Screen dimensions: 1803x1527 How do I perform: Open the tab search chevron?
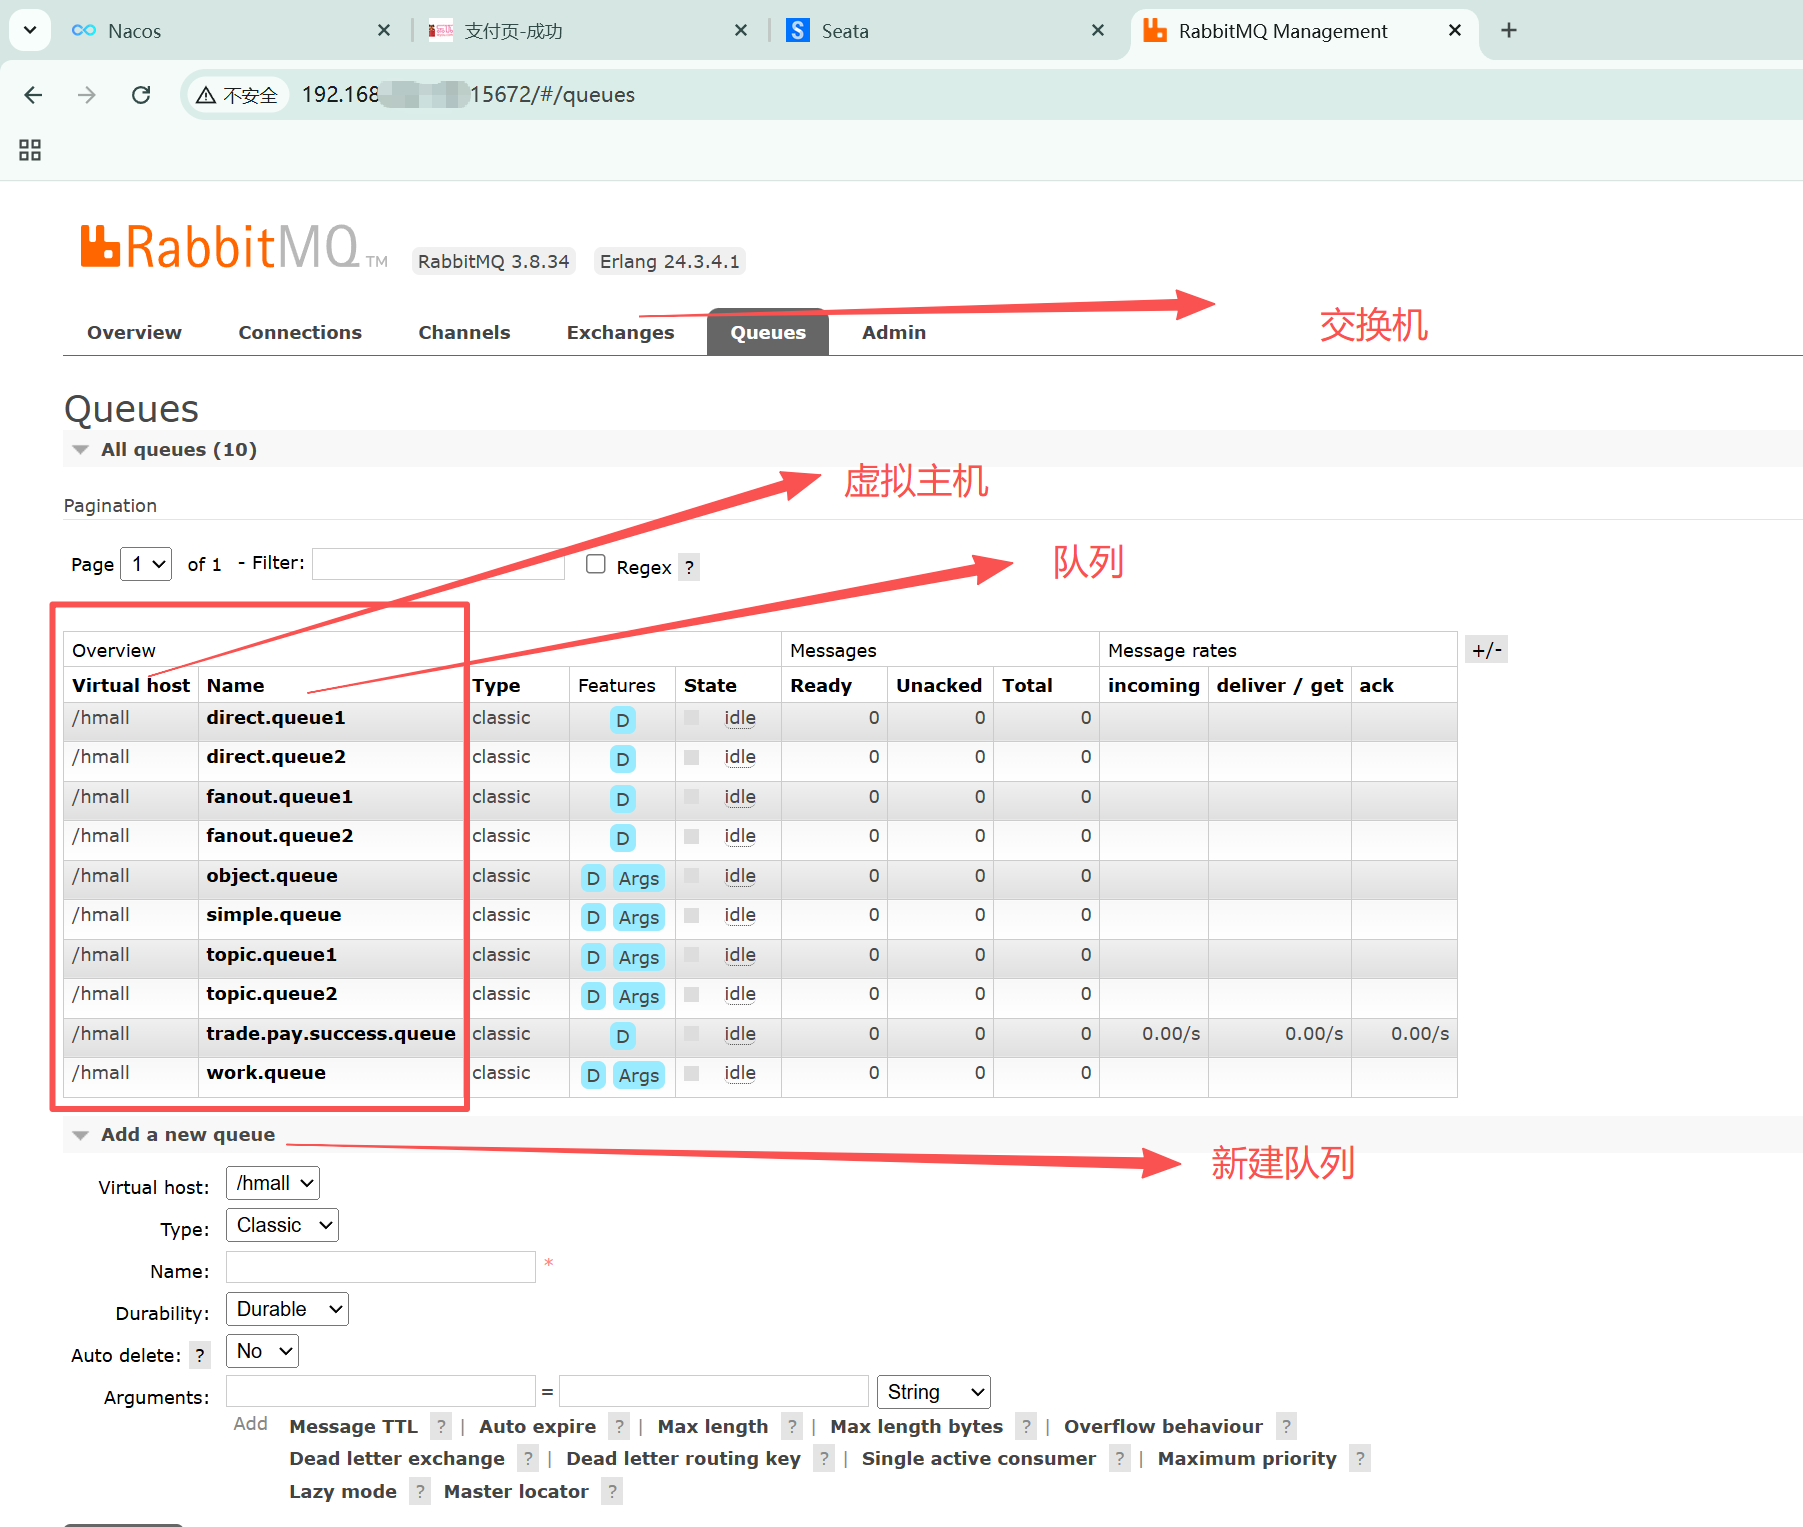30,30
